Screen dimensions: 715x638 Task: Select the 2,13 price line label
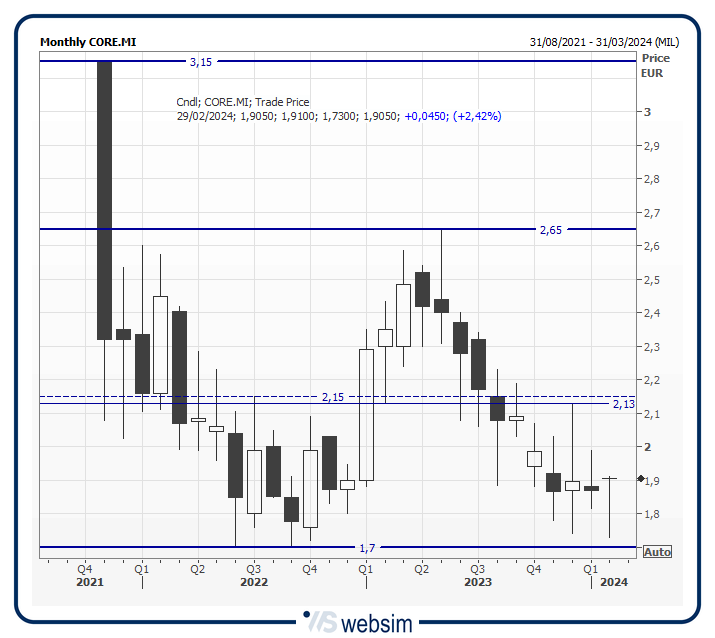click(x=623, y=404)
